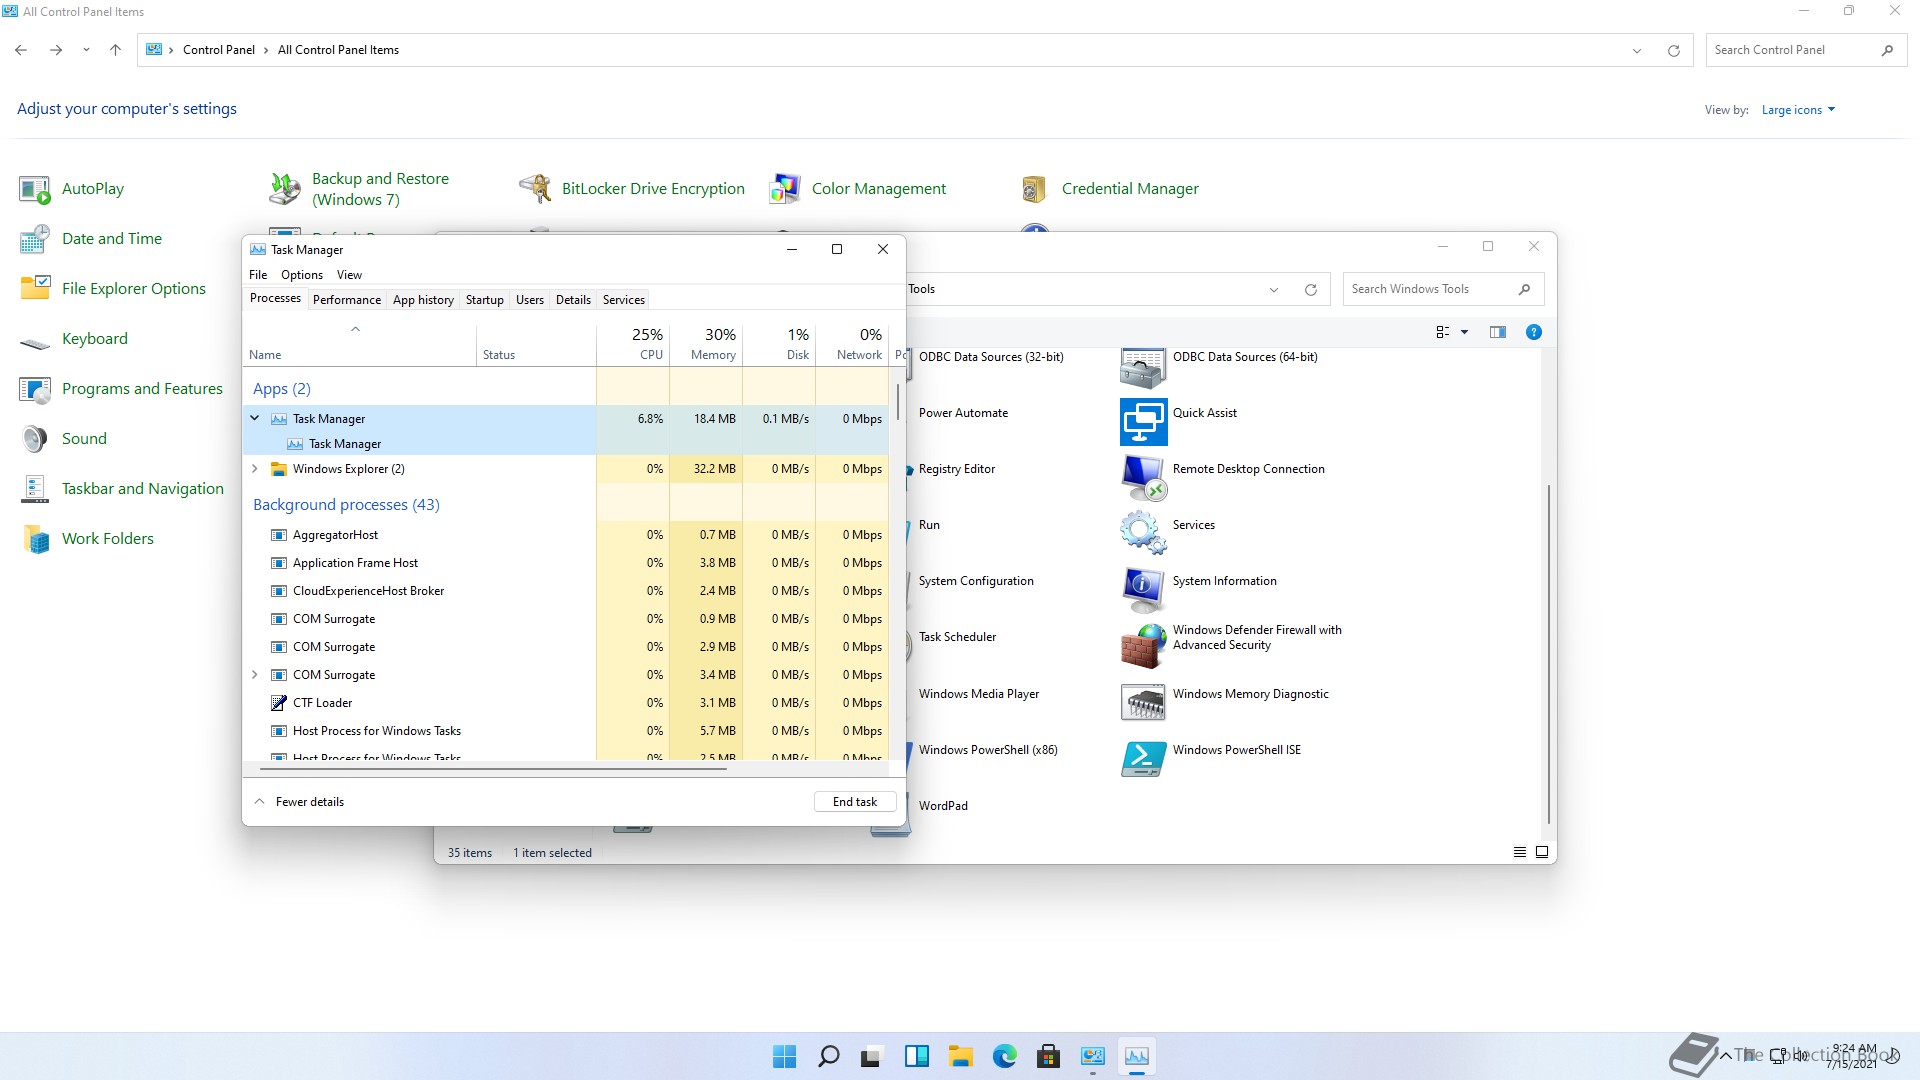This screenshot has height=1080, width=1920.
Task: Open Control Panel address bar history dropdown
Action: point(1637,50)
